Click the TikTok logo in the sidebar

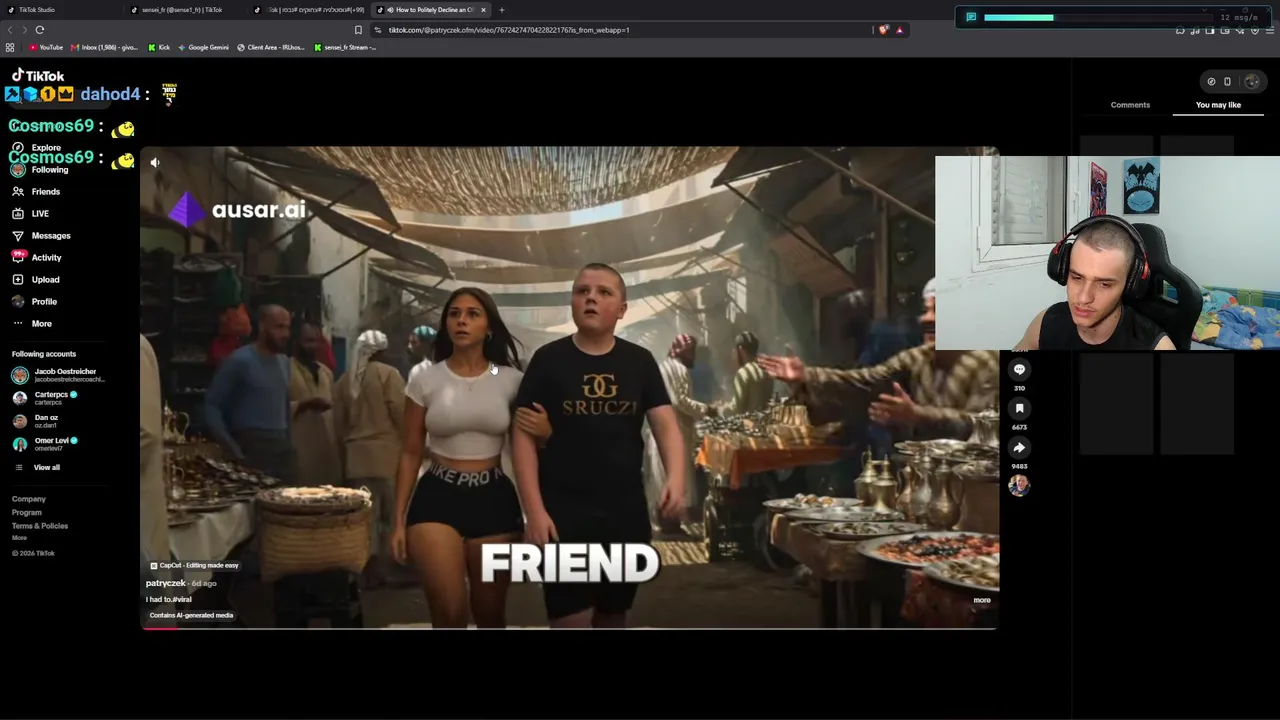click(38, 76)
